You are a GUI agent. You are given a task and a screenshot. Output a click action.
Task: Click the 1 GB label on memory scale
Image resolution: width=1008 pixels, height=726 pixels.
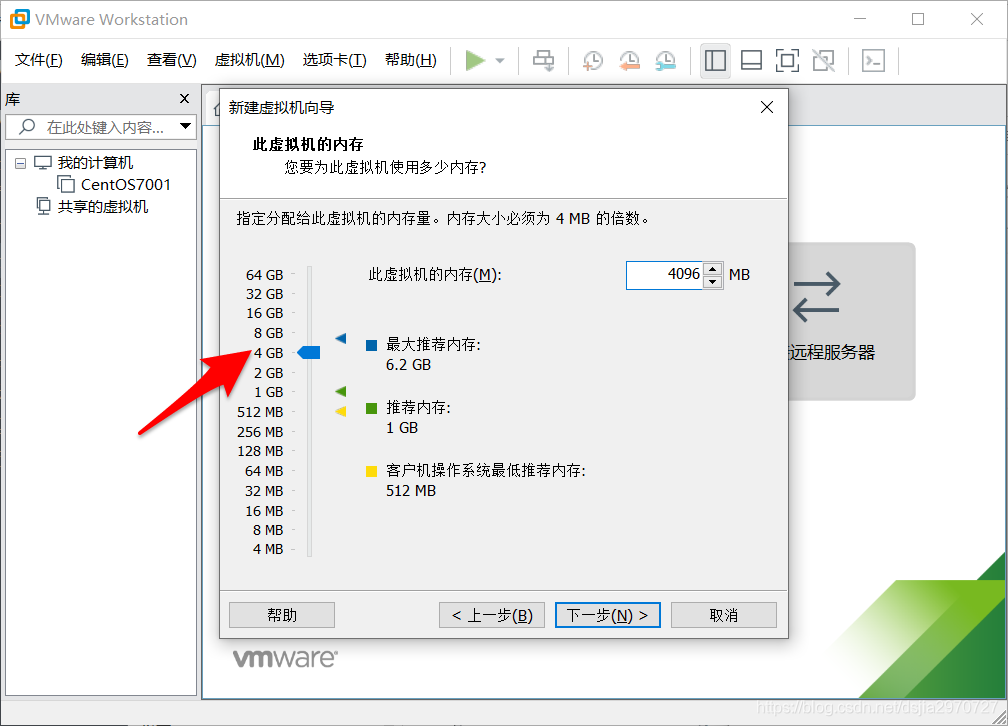(268, 392)
